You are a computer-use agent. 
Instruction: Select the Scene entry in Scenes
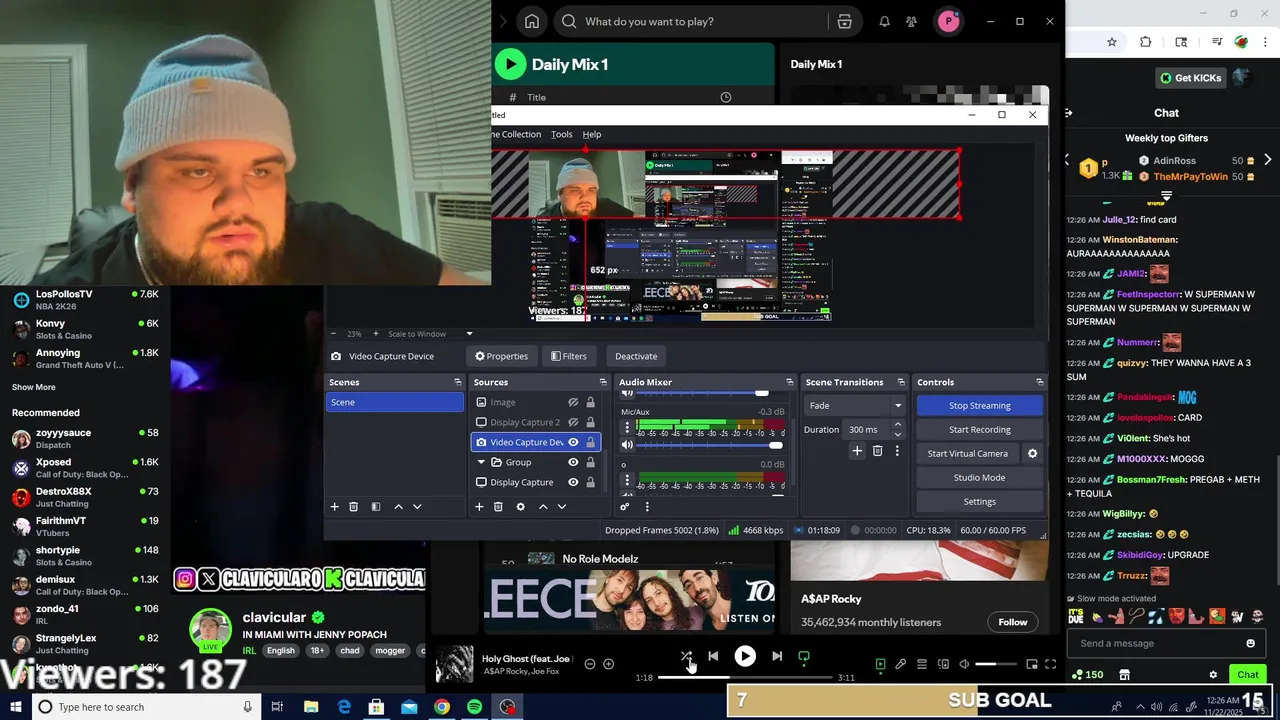click(x=395, y=402)
